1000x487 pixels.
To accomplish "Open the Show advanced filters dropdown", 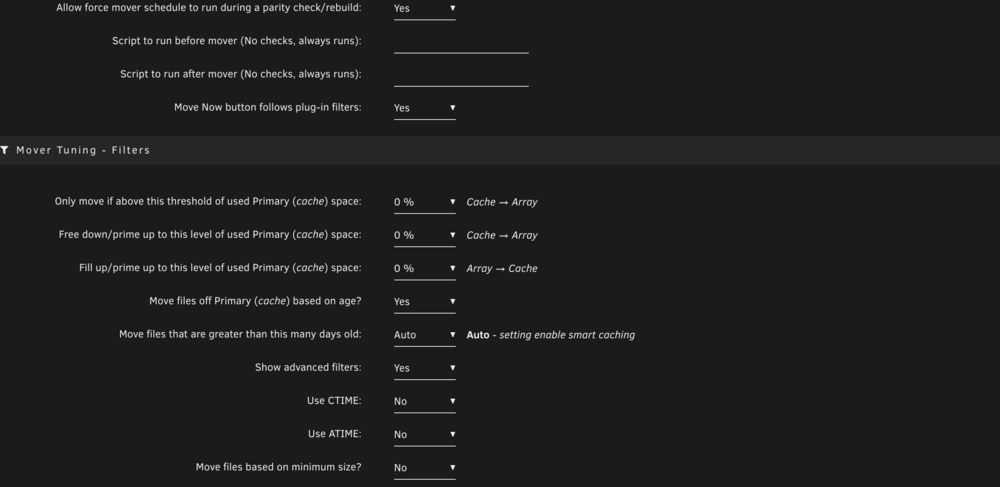I will tap(425, 368).
